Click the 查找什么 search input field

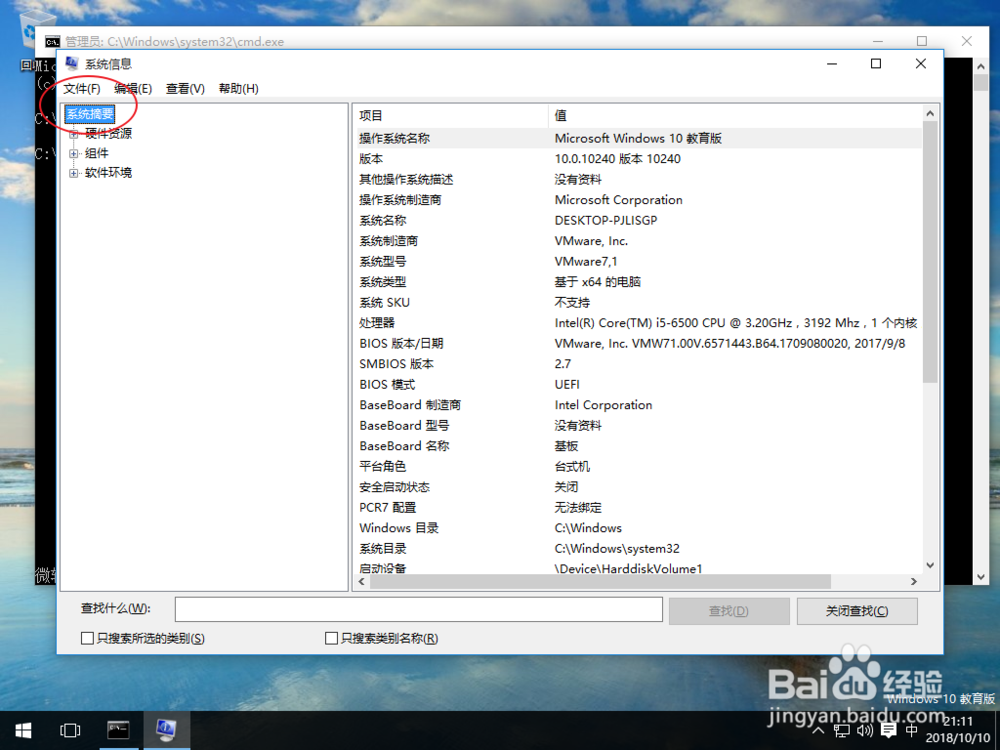(x=418, y=610)
